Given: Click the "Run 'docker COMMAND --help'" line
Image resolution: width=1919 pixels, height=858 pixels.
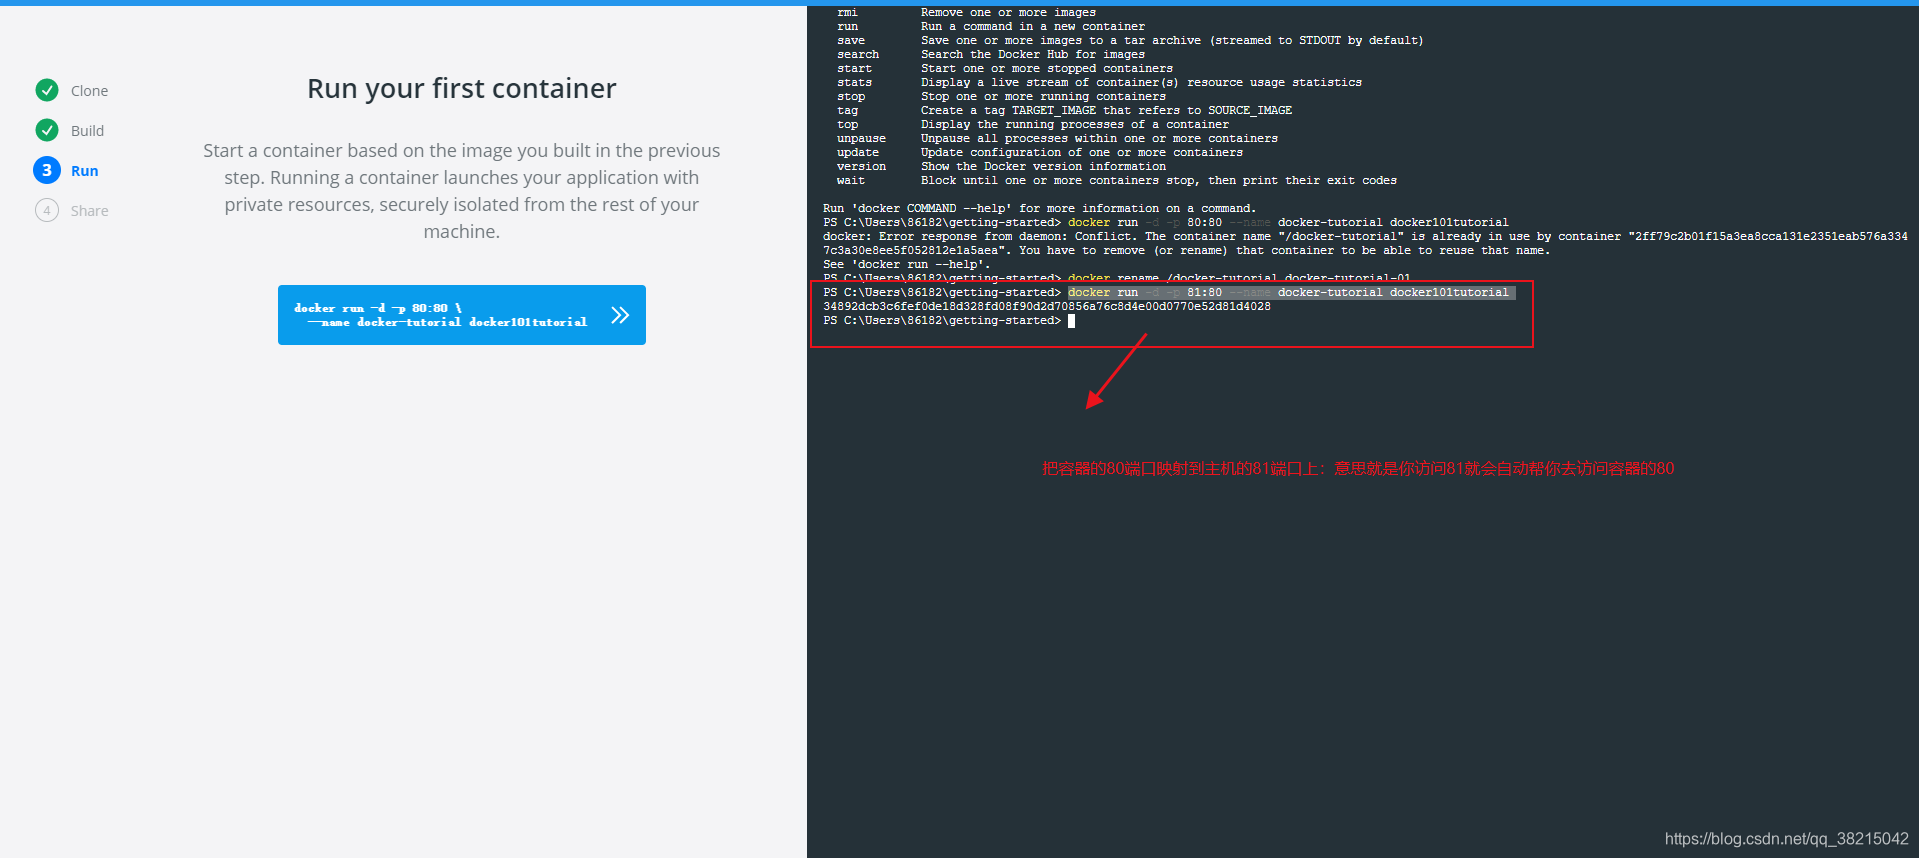Looking at the screenshot, I should click(x=1040, y=209).
